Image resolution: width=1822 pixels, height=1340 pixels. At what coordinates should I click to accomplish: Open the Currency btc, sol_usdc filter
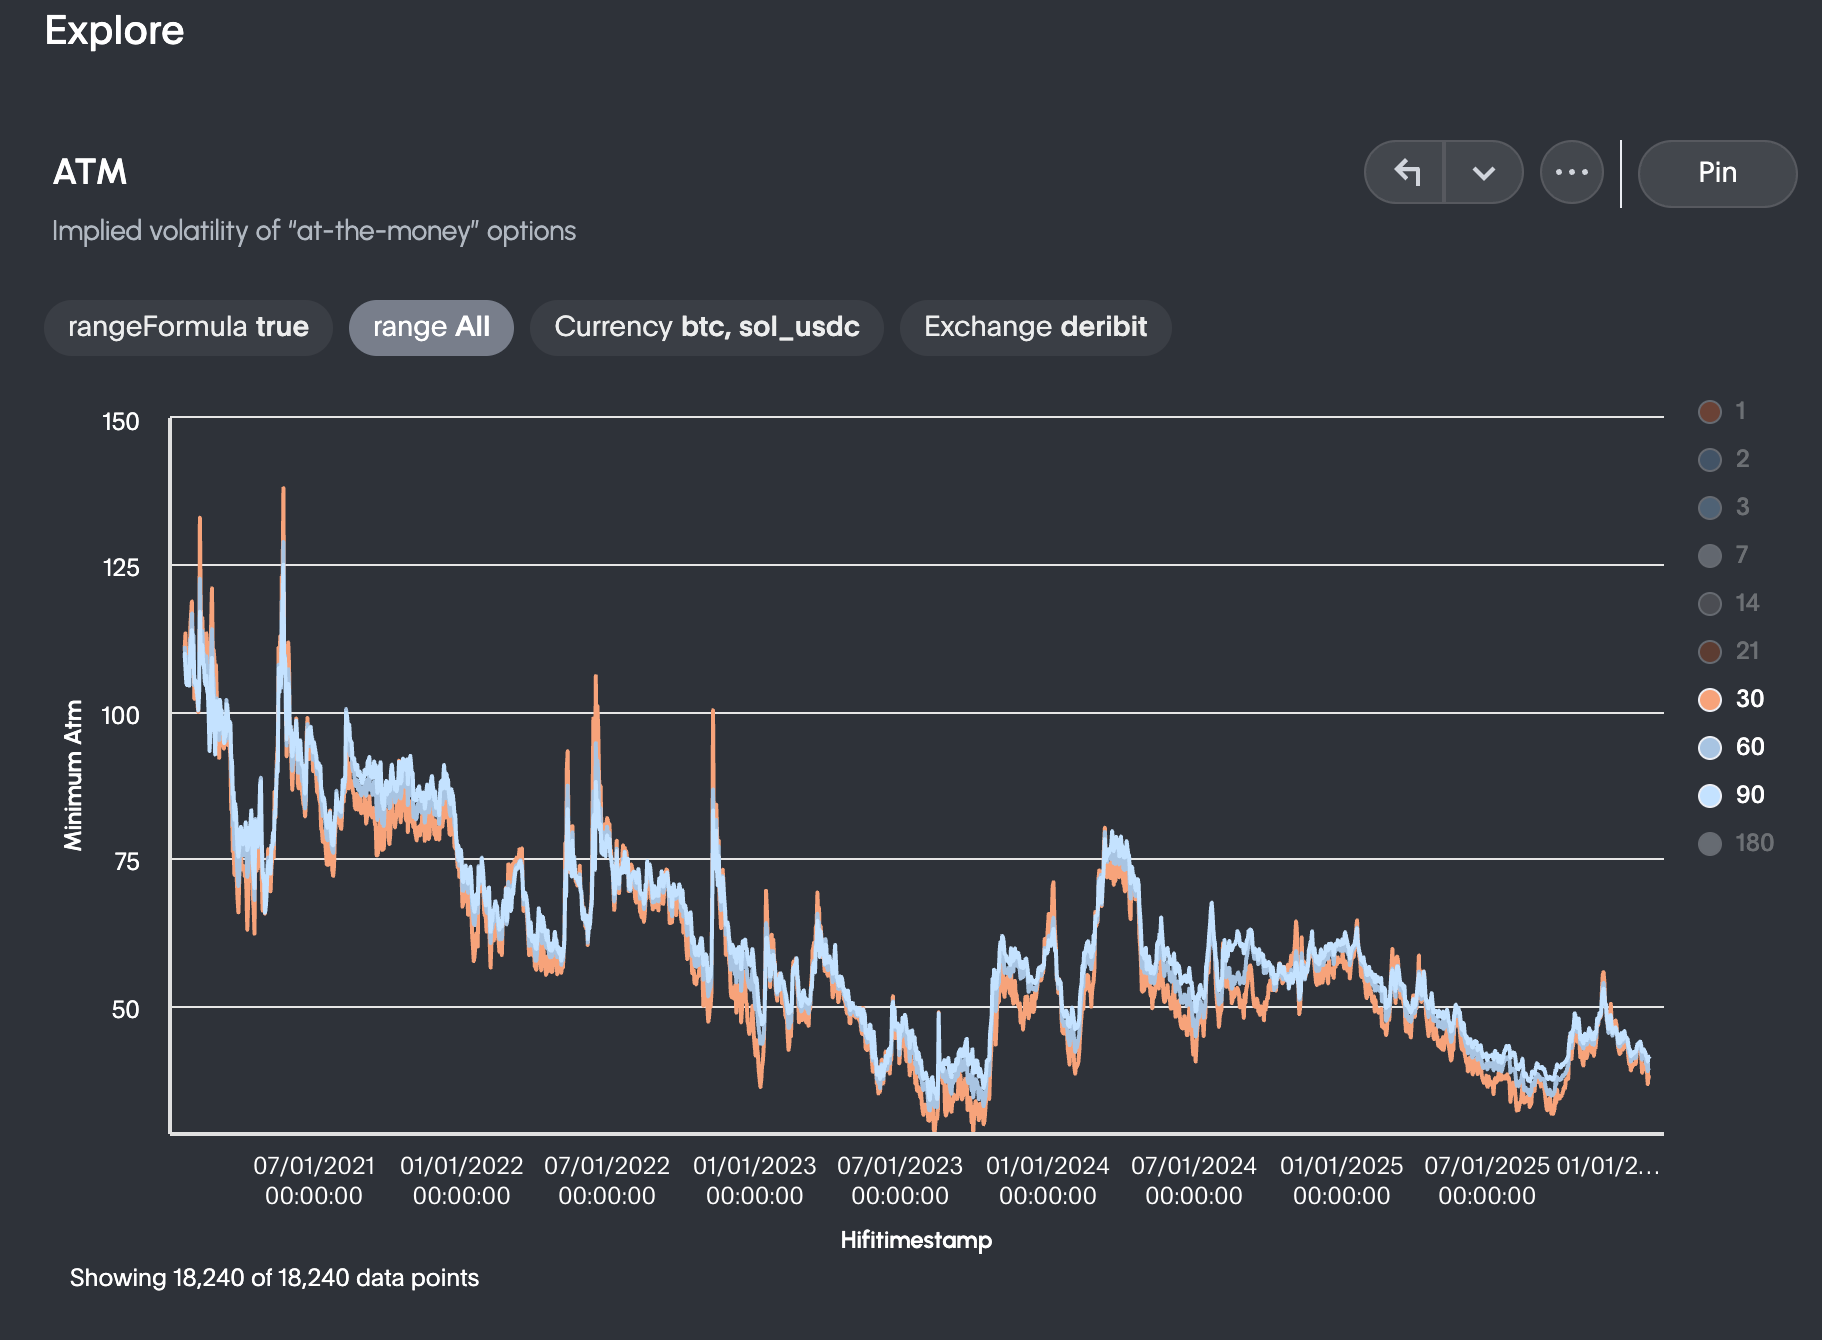coord(707,327)
